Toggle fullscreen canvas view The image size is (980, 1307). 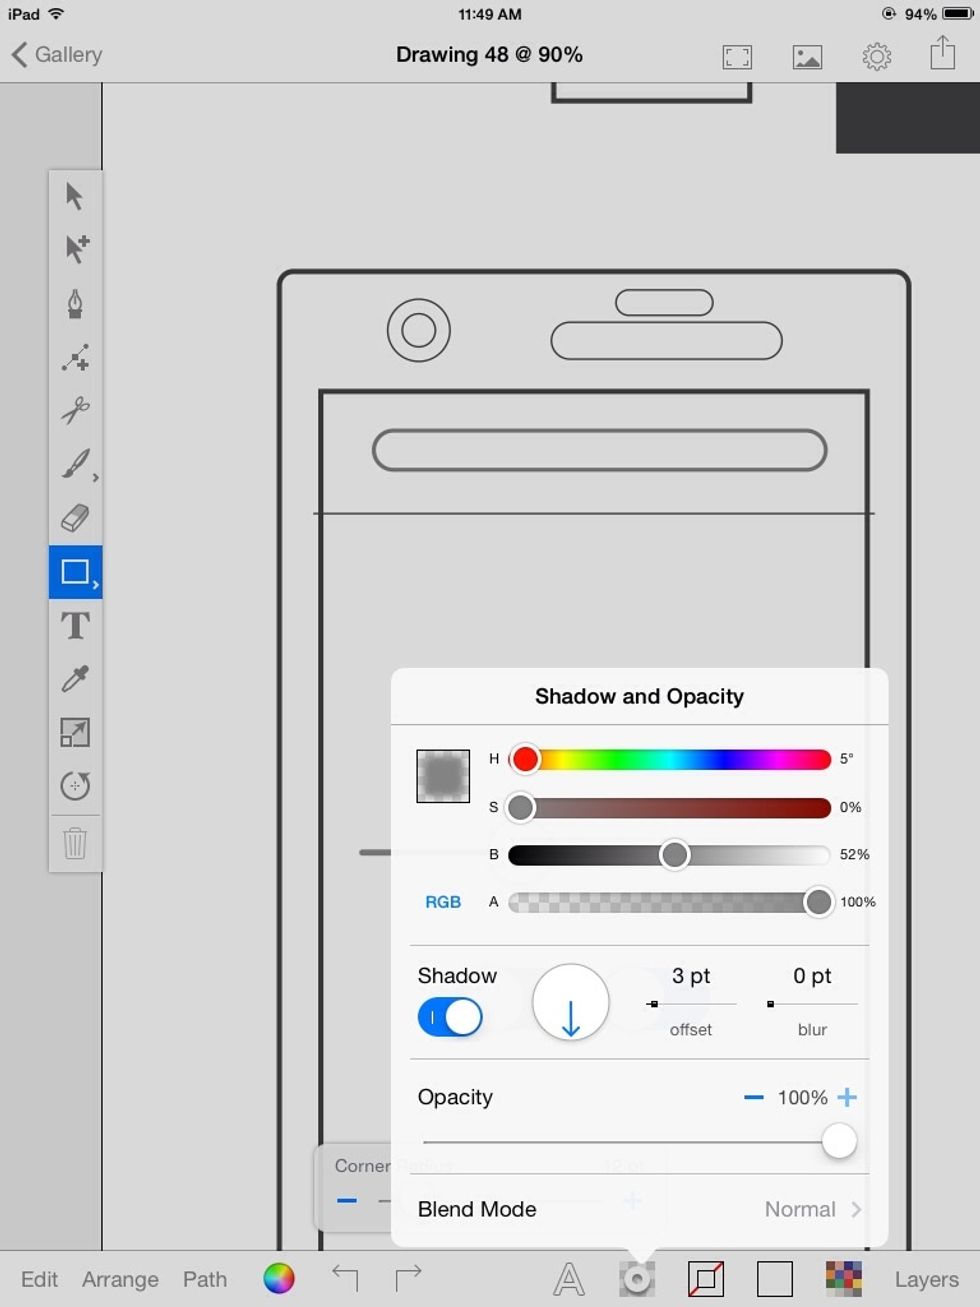coord(737,56)
